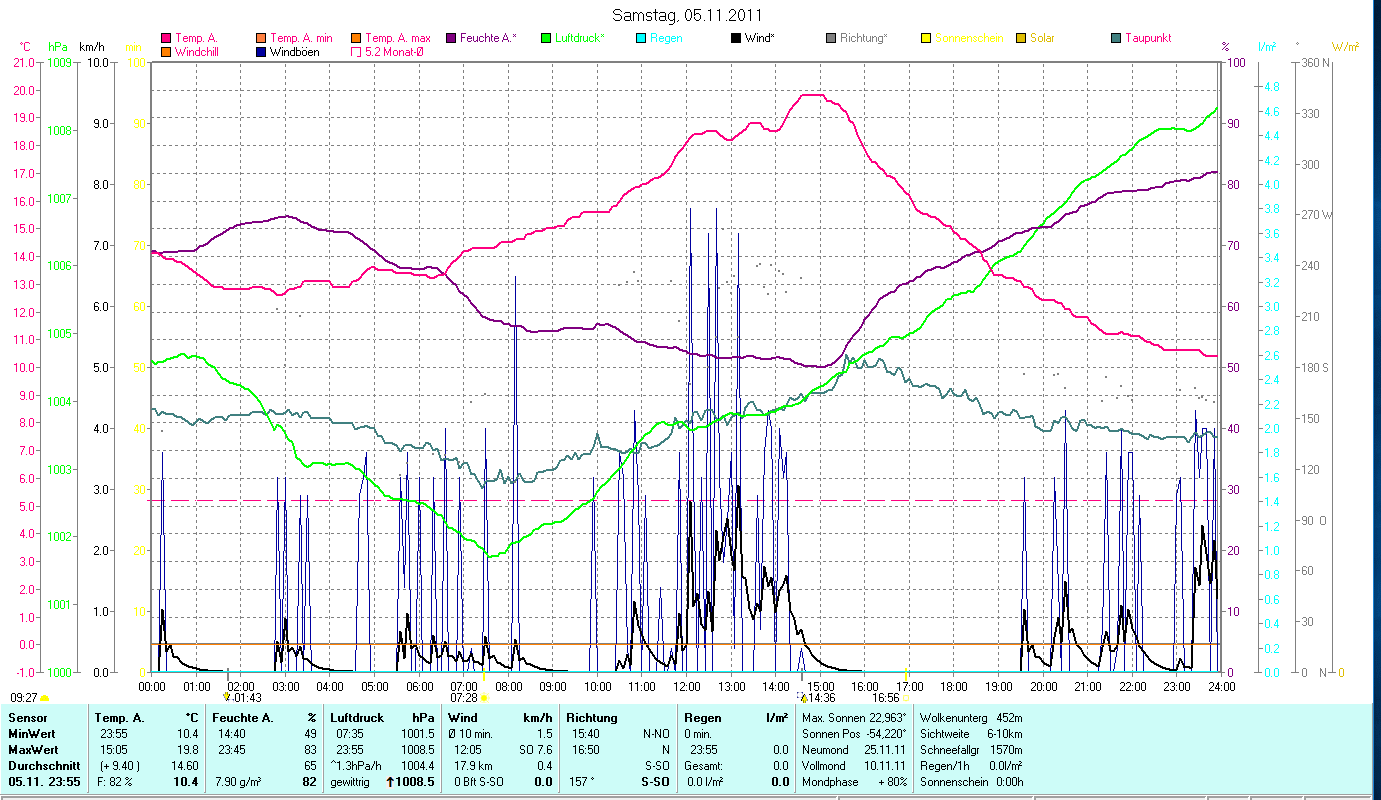Click the sun icon beside 09:27
This screenshot has height=800, width=1381.
click(x=45, y=698)
